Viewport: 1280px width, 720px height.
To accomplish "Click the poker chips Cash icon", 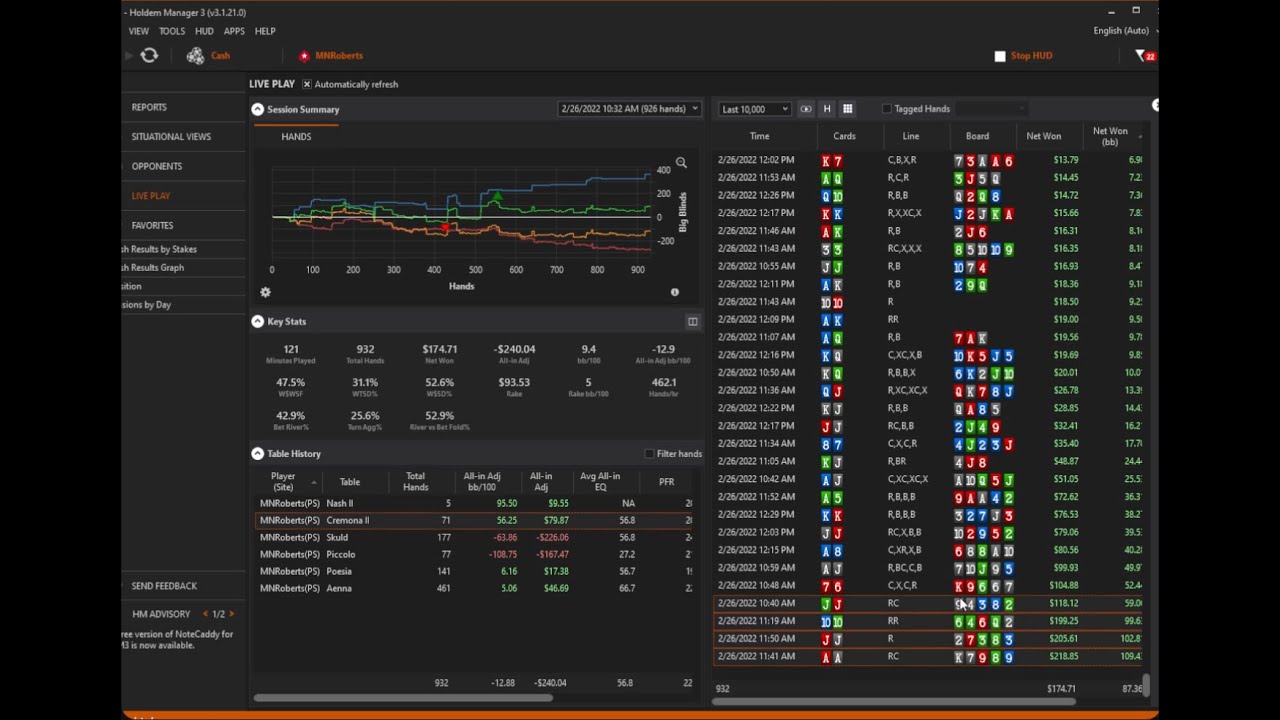I will tap(195, 56).
